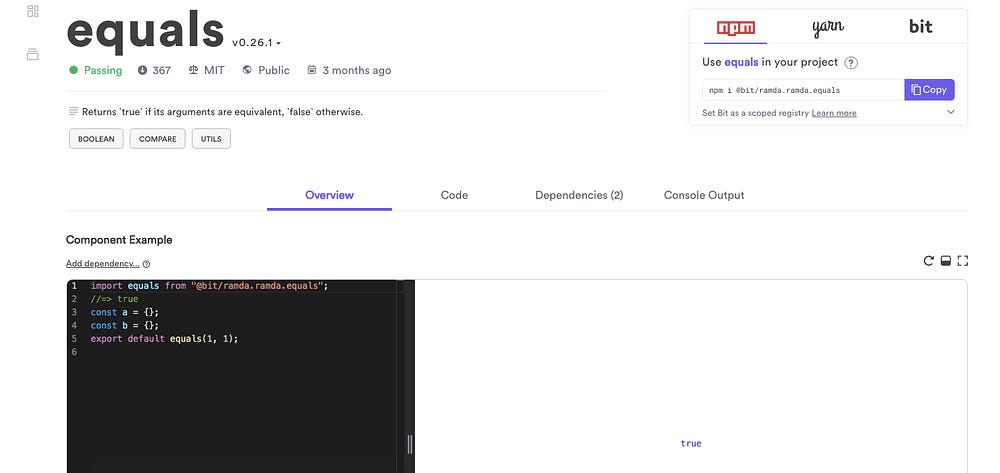The width and height of the screenshot is (1000, 473).
Task: Expand the example to fullscreen
Action: tap(963, 261)
